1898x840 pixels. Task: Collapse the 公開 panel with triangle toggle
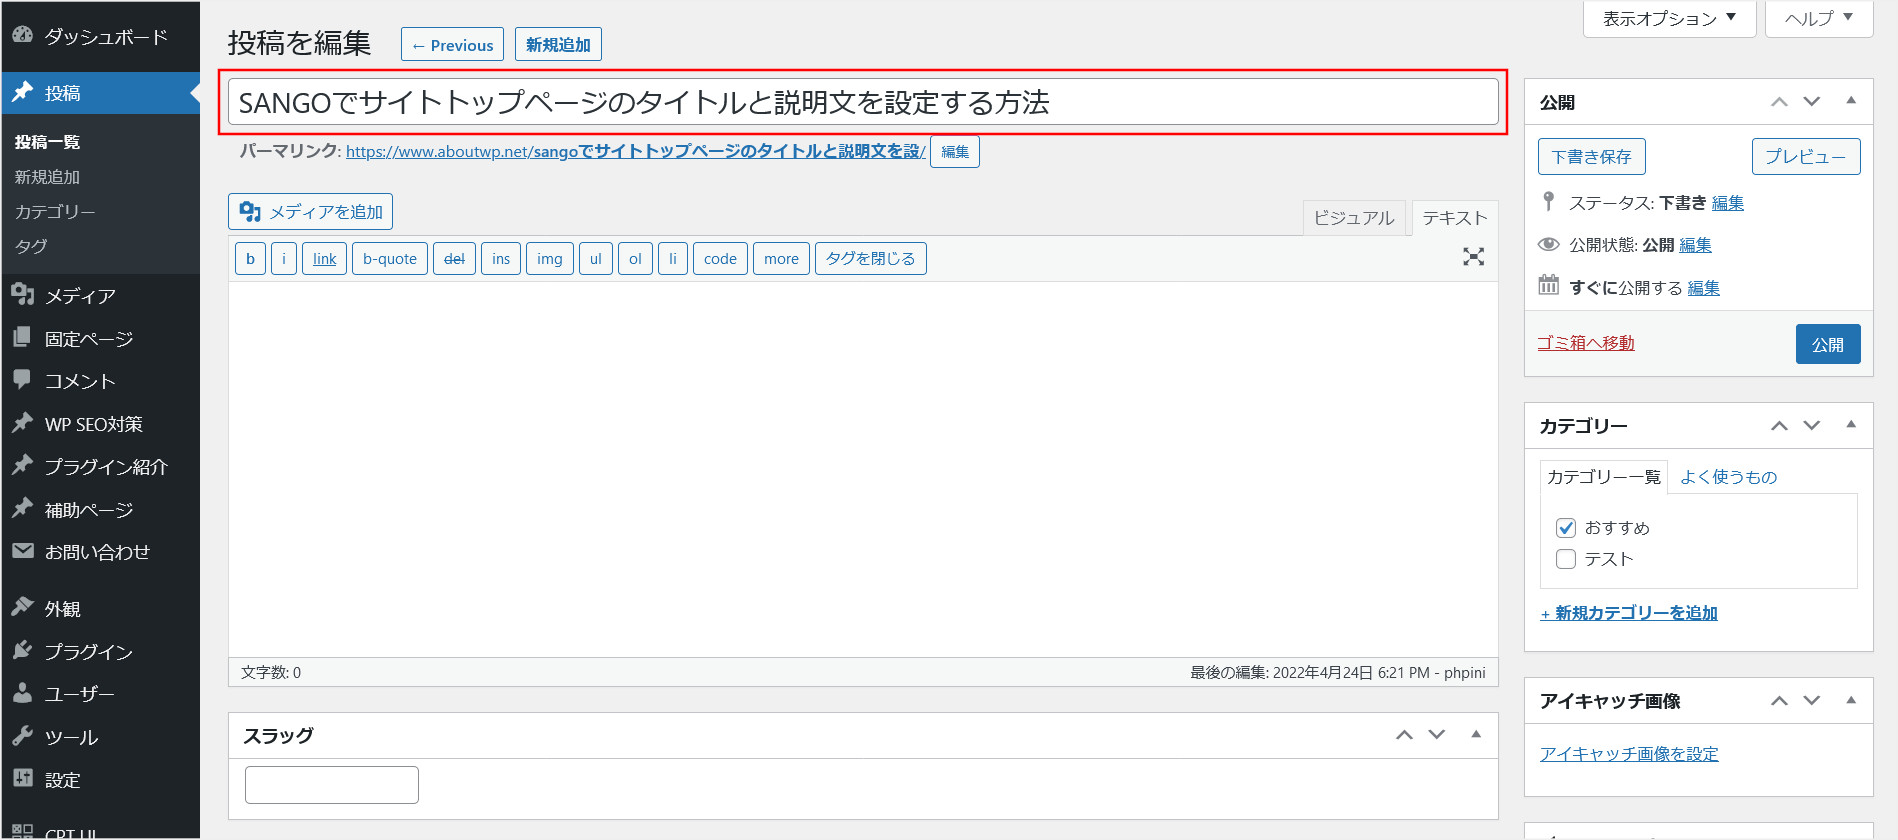click(1851, 101)
